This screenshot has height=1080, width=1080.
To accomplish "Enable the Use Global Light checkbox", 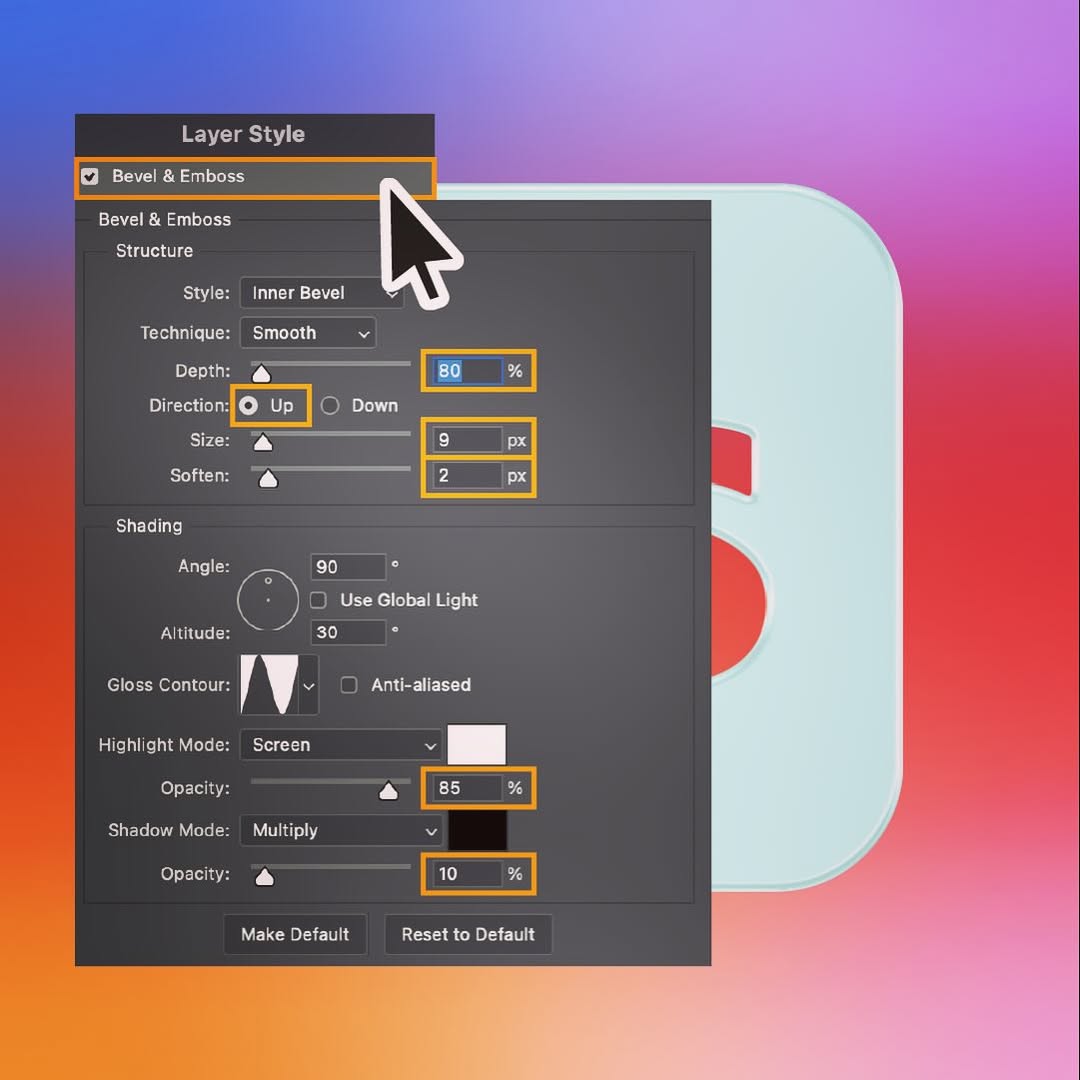I will point(318,600).
